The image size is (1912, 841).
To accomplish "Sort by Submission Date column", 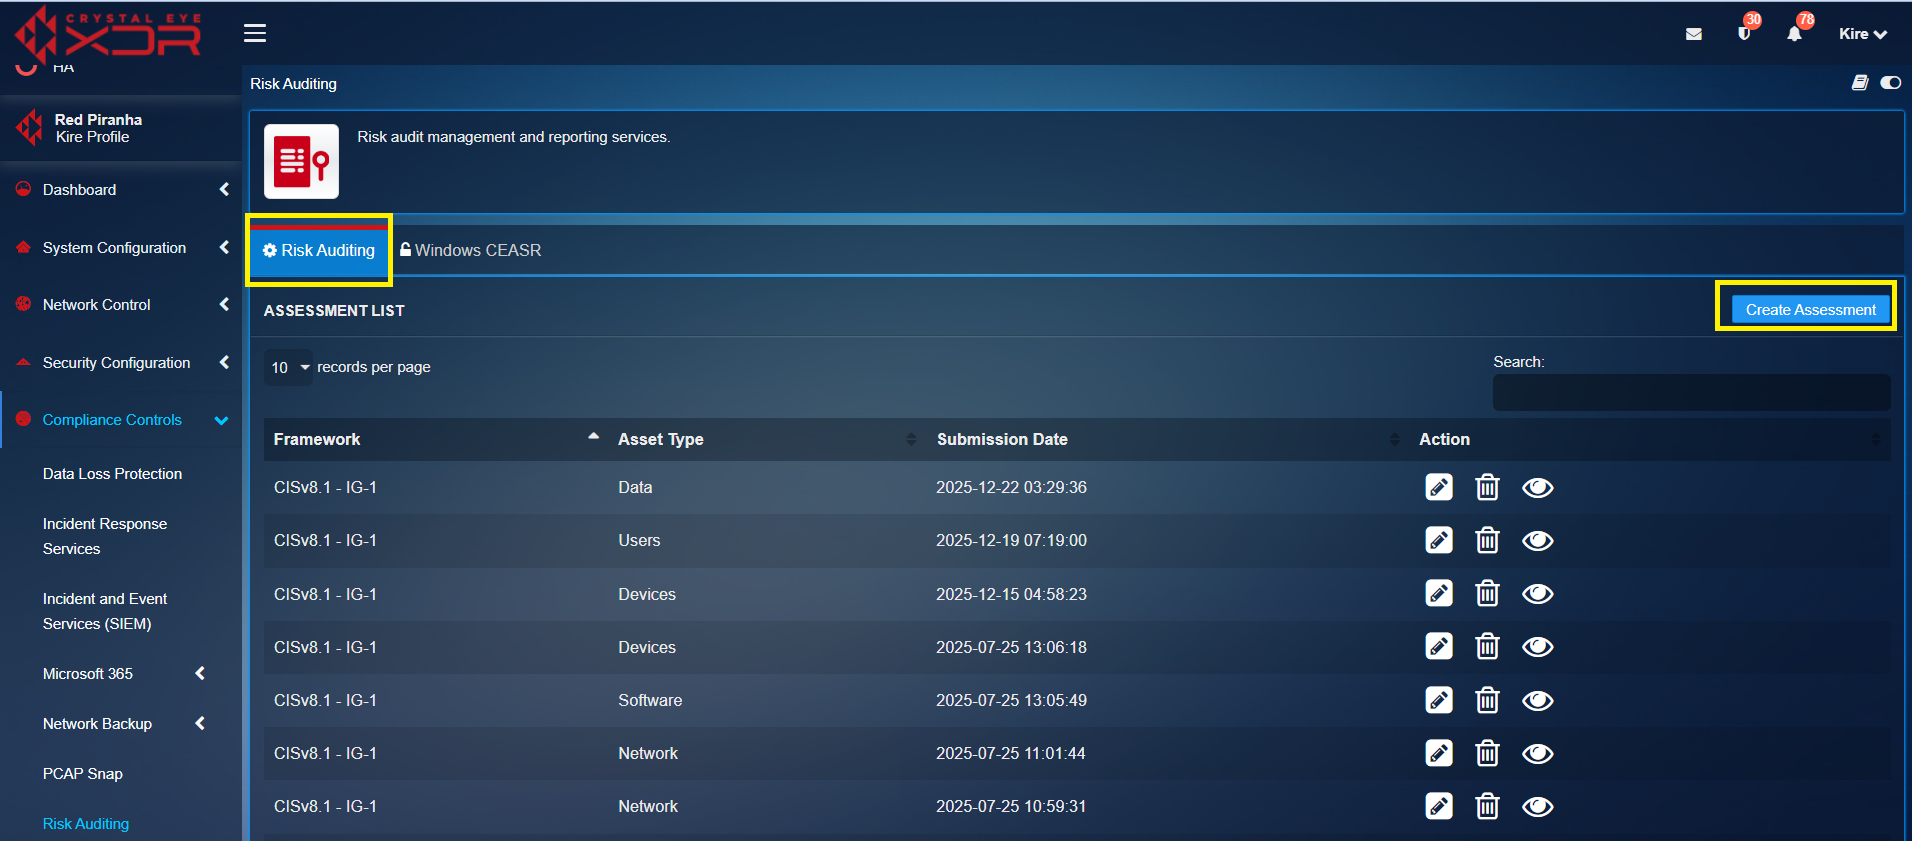I will pos(1167,440).
